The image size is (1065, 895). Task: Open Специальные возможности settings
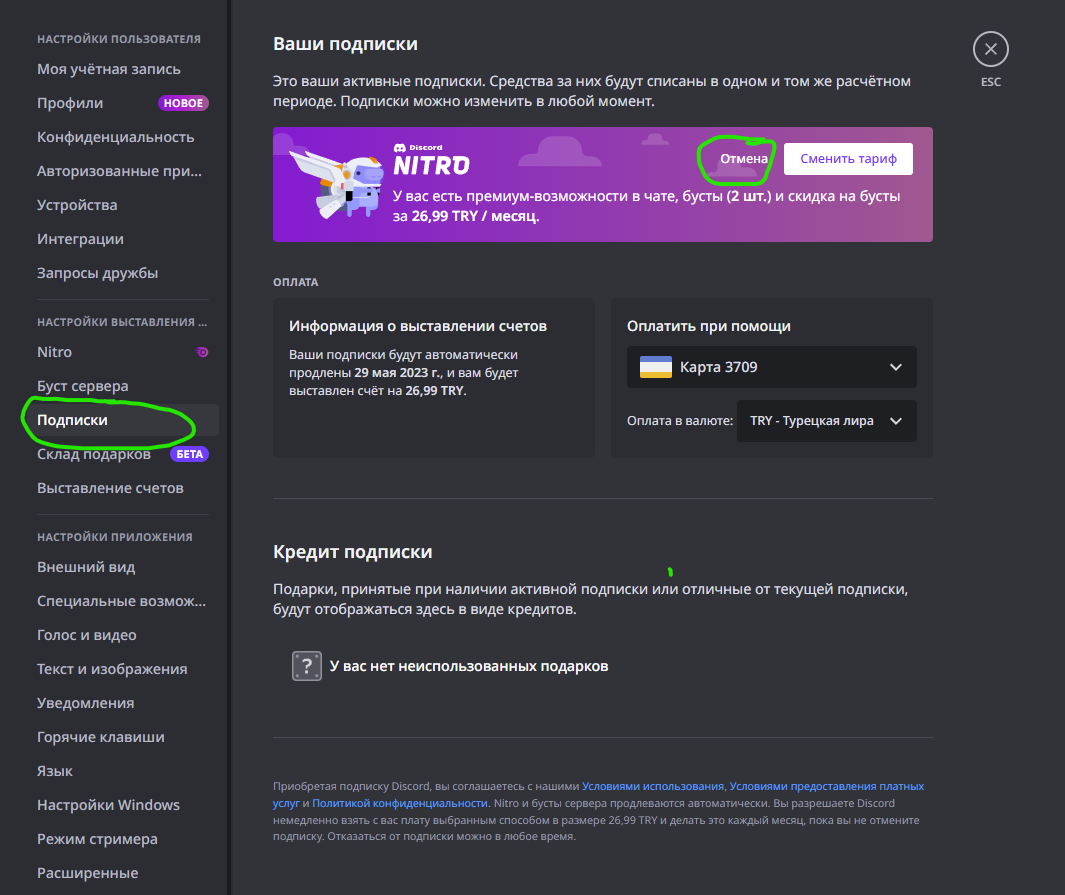click(121, 601)
